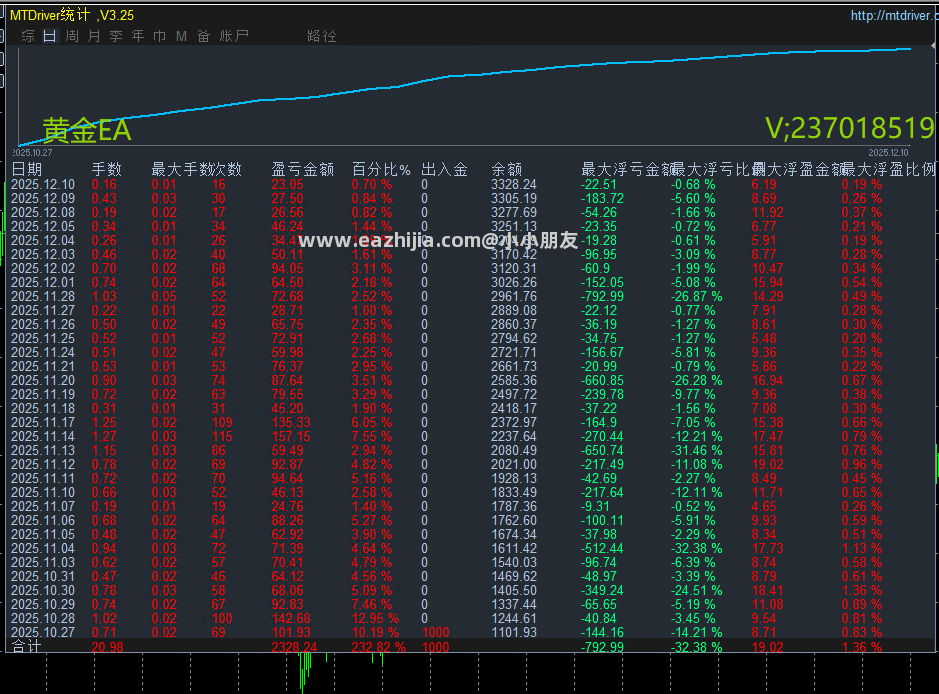Click the 2025.12.10 chart end date label
The image size is (939, 694).
[x=888, y=153]
